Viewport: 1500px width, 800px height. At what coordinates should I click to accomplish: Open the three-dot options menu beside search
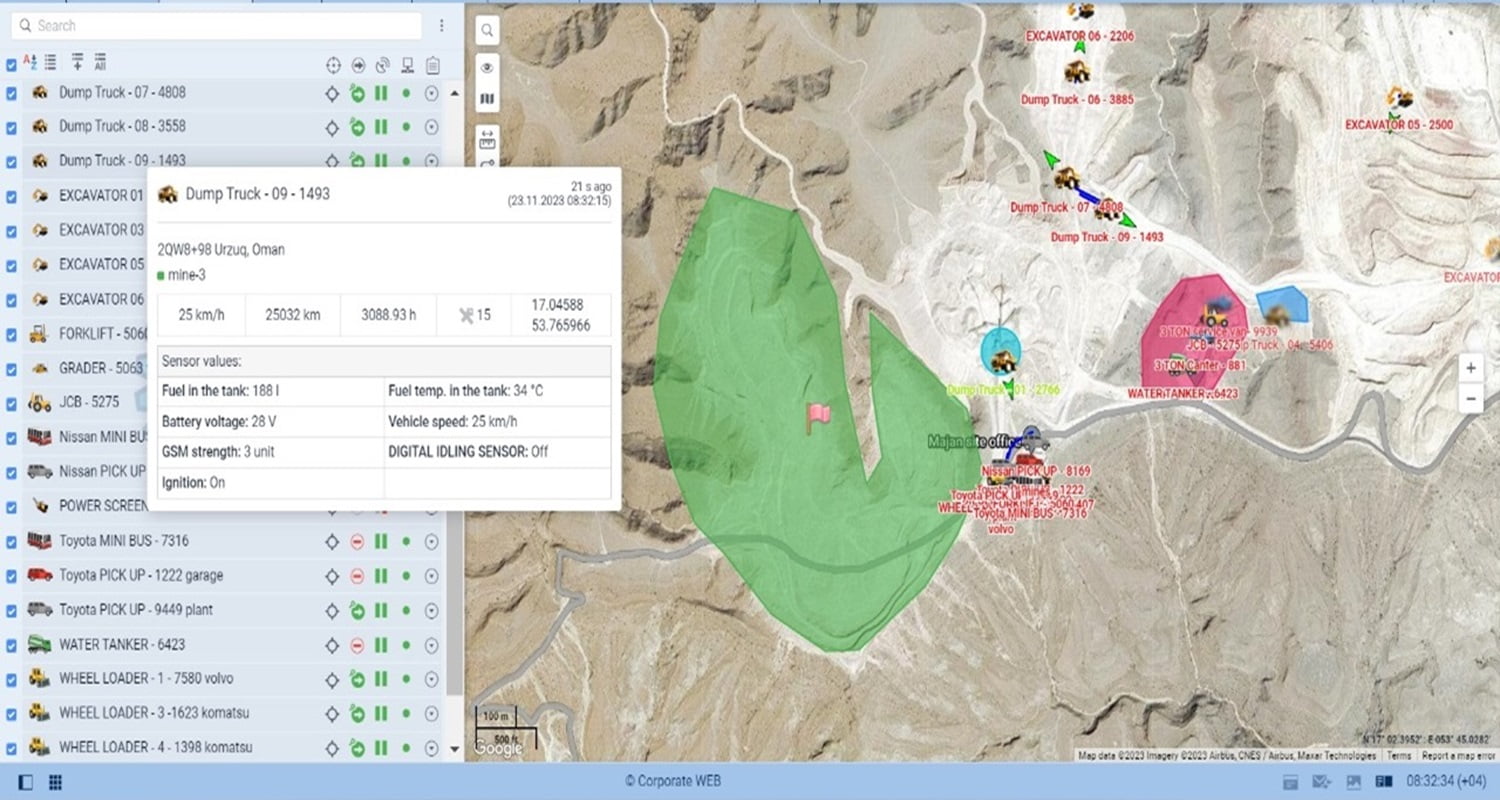(442, 25)
